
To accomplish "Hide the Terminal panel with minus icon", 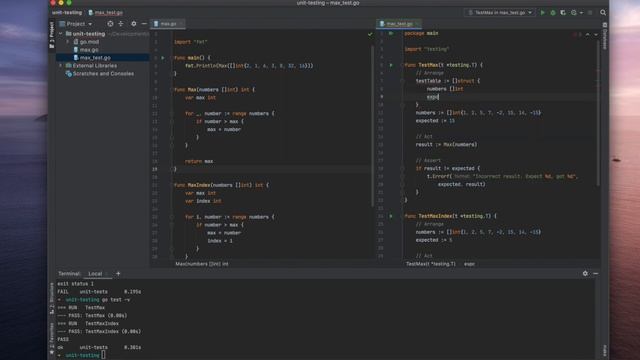I will [596, 273].
